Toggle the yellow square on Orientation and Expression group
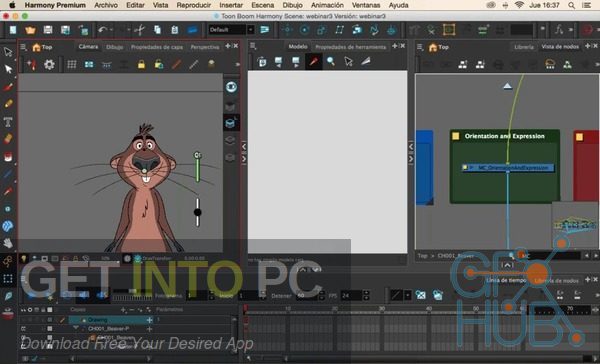Screen dimensions: 600x364 [x=455, y=136]
